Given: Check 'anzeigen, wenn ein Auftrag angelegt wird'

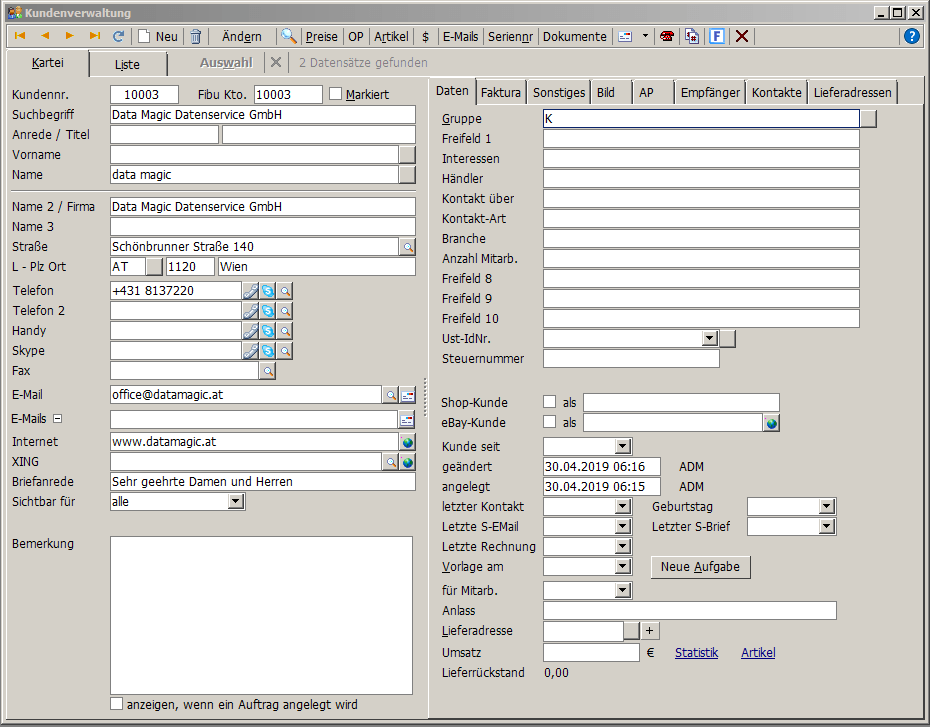Looking at the screenshot, I should (117, 704).
